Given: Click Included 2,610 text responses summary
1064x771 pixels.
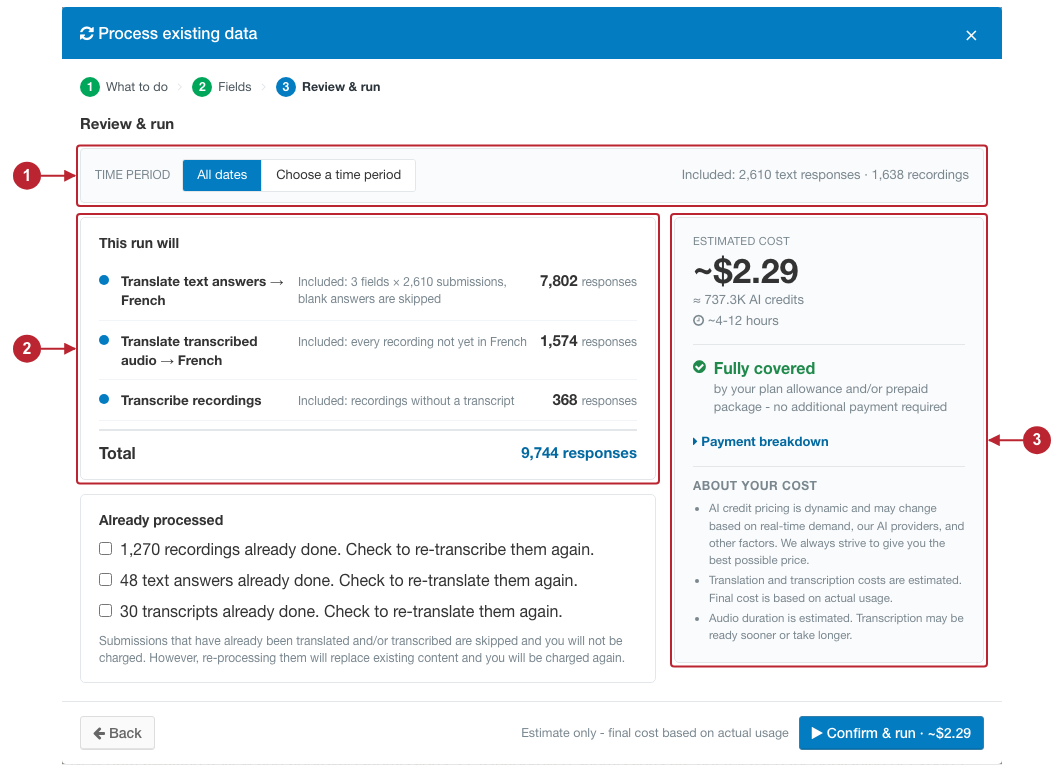Looking at the screenshot, I should click(825, 174).
